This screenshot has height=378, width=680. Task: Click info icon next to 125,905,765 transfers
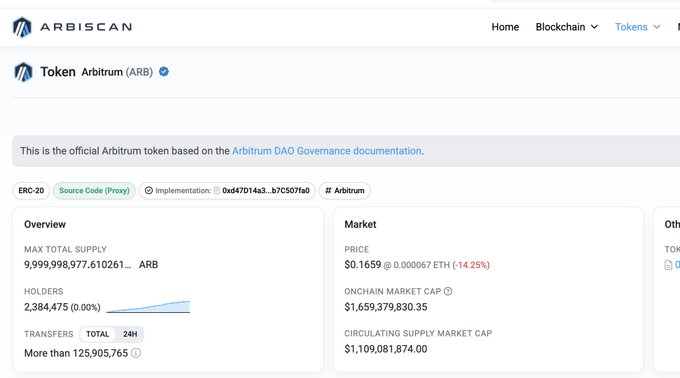pyautogui.click(x=136, y=353)
